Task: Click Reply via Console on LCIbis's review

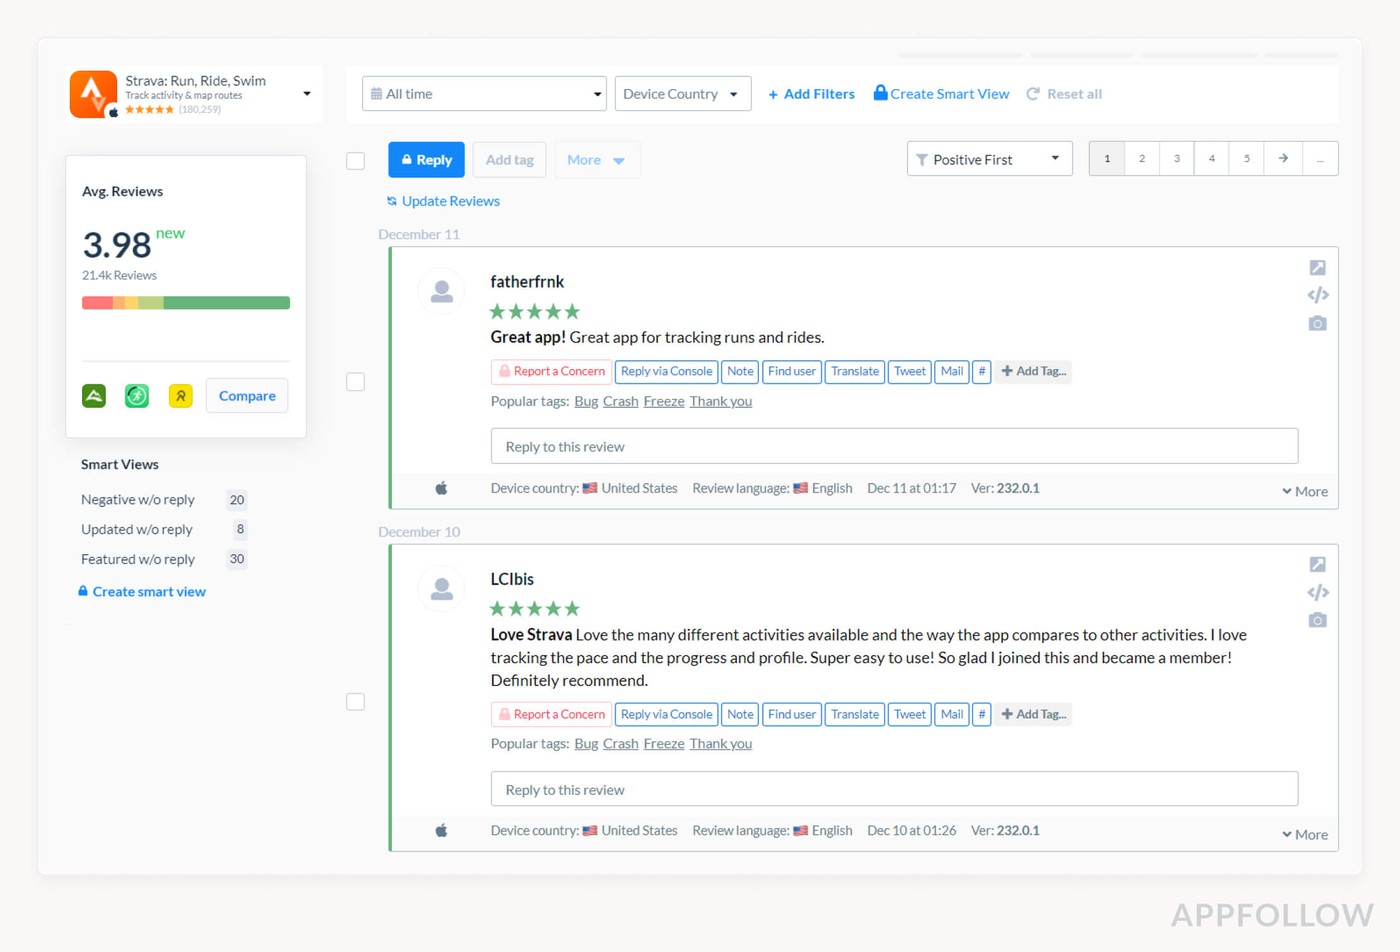Action: (666, 714)
